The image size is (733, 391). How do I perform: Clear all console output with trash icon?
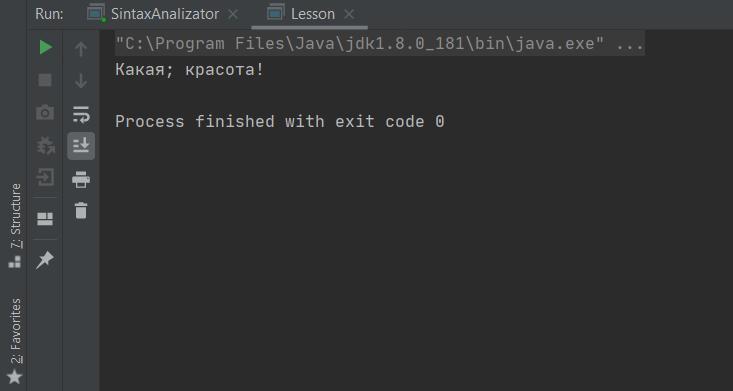pyautogui.click(x=81, y=210)
